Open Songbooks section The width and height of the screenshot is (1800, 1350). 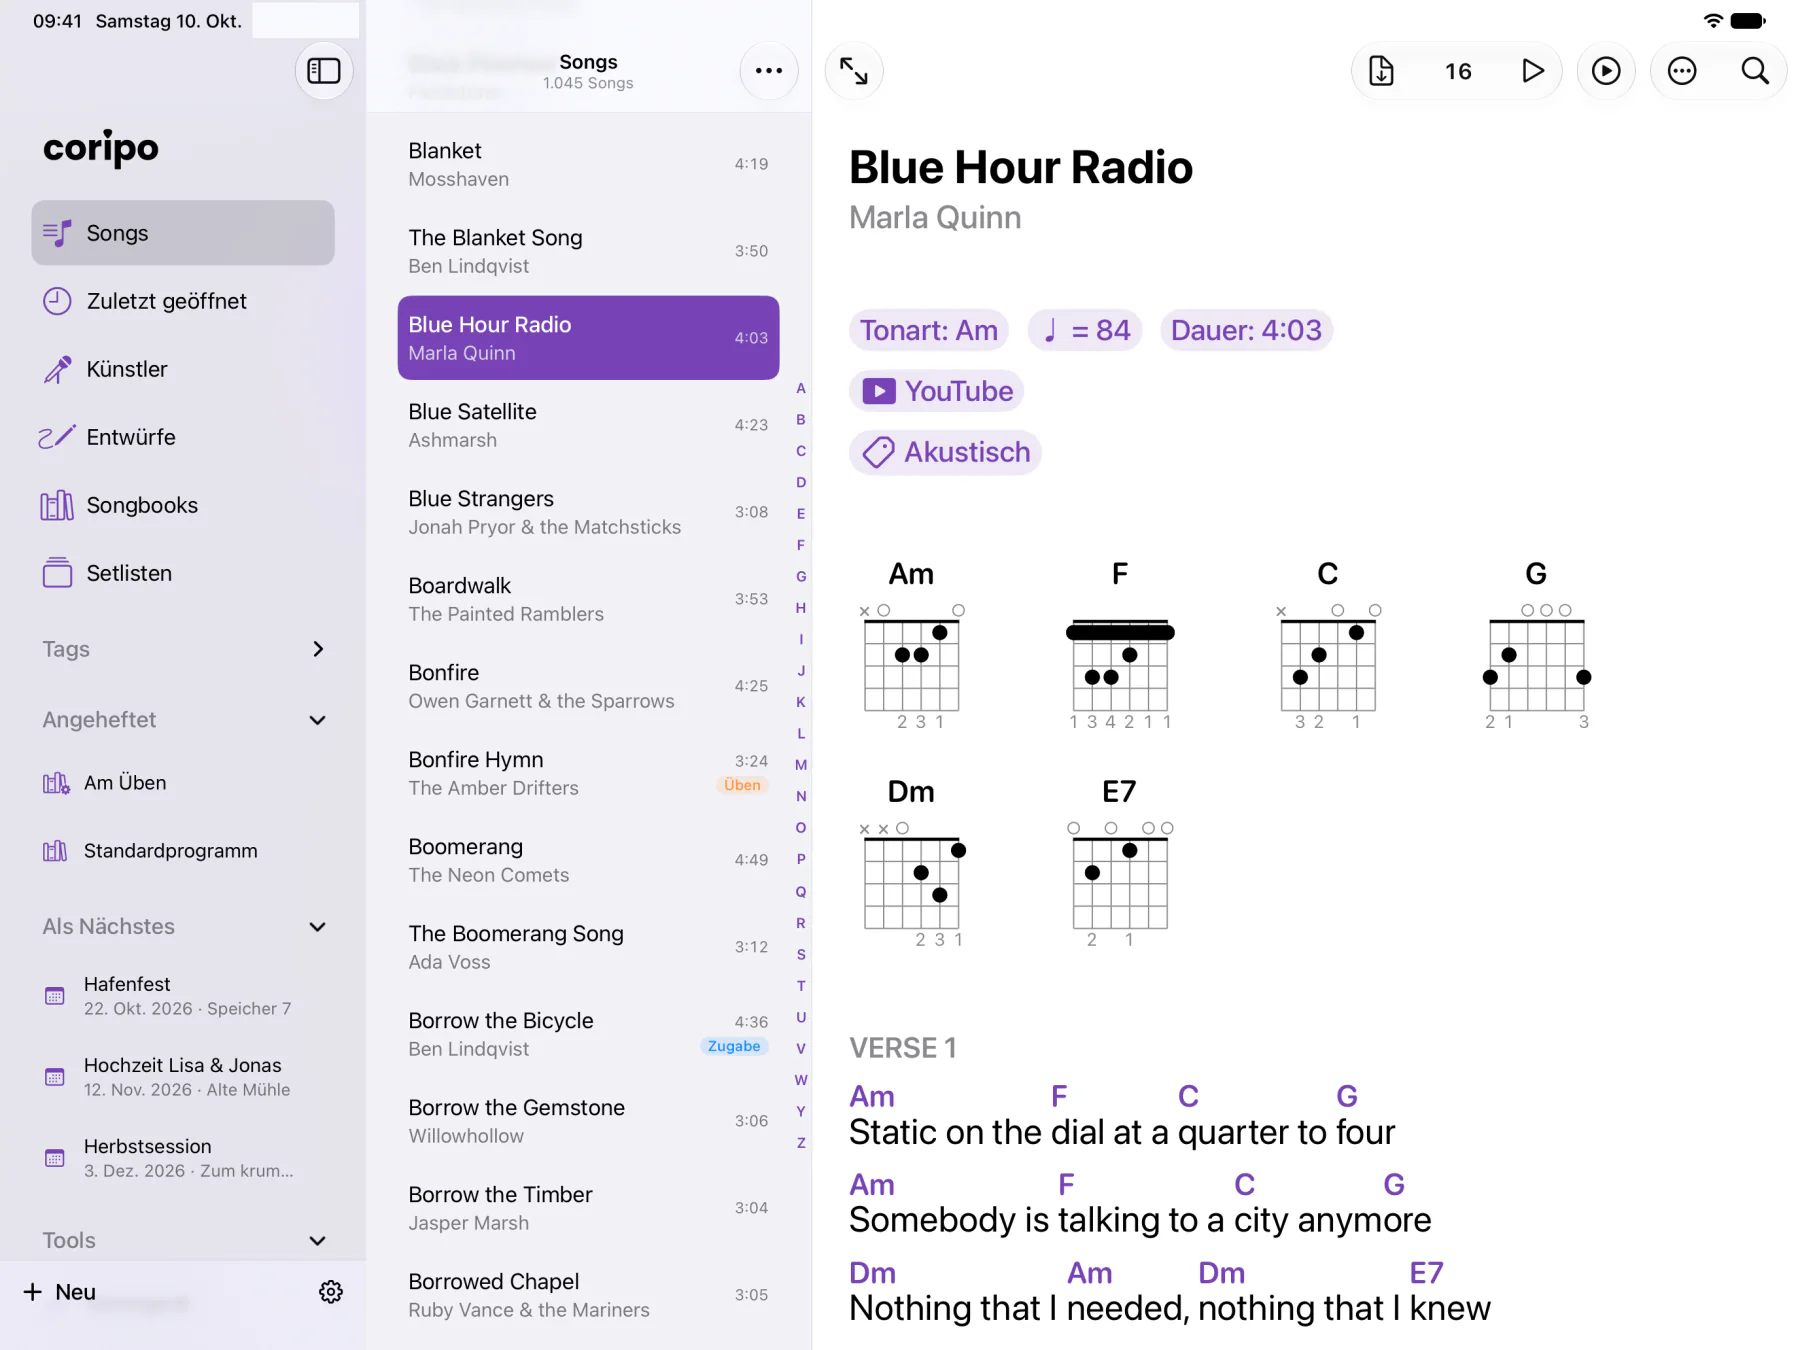183,505
